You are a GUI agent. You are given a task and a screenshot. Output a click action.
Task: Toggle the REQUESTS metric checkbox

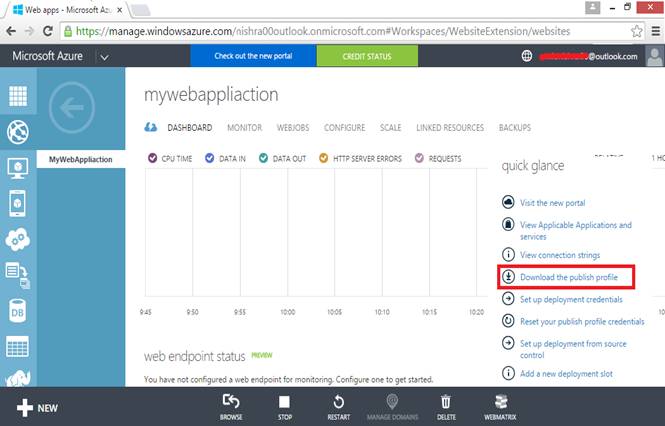coord(419,158)
